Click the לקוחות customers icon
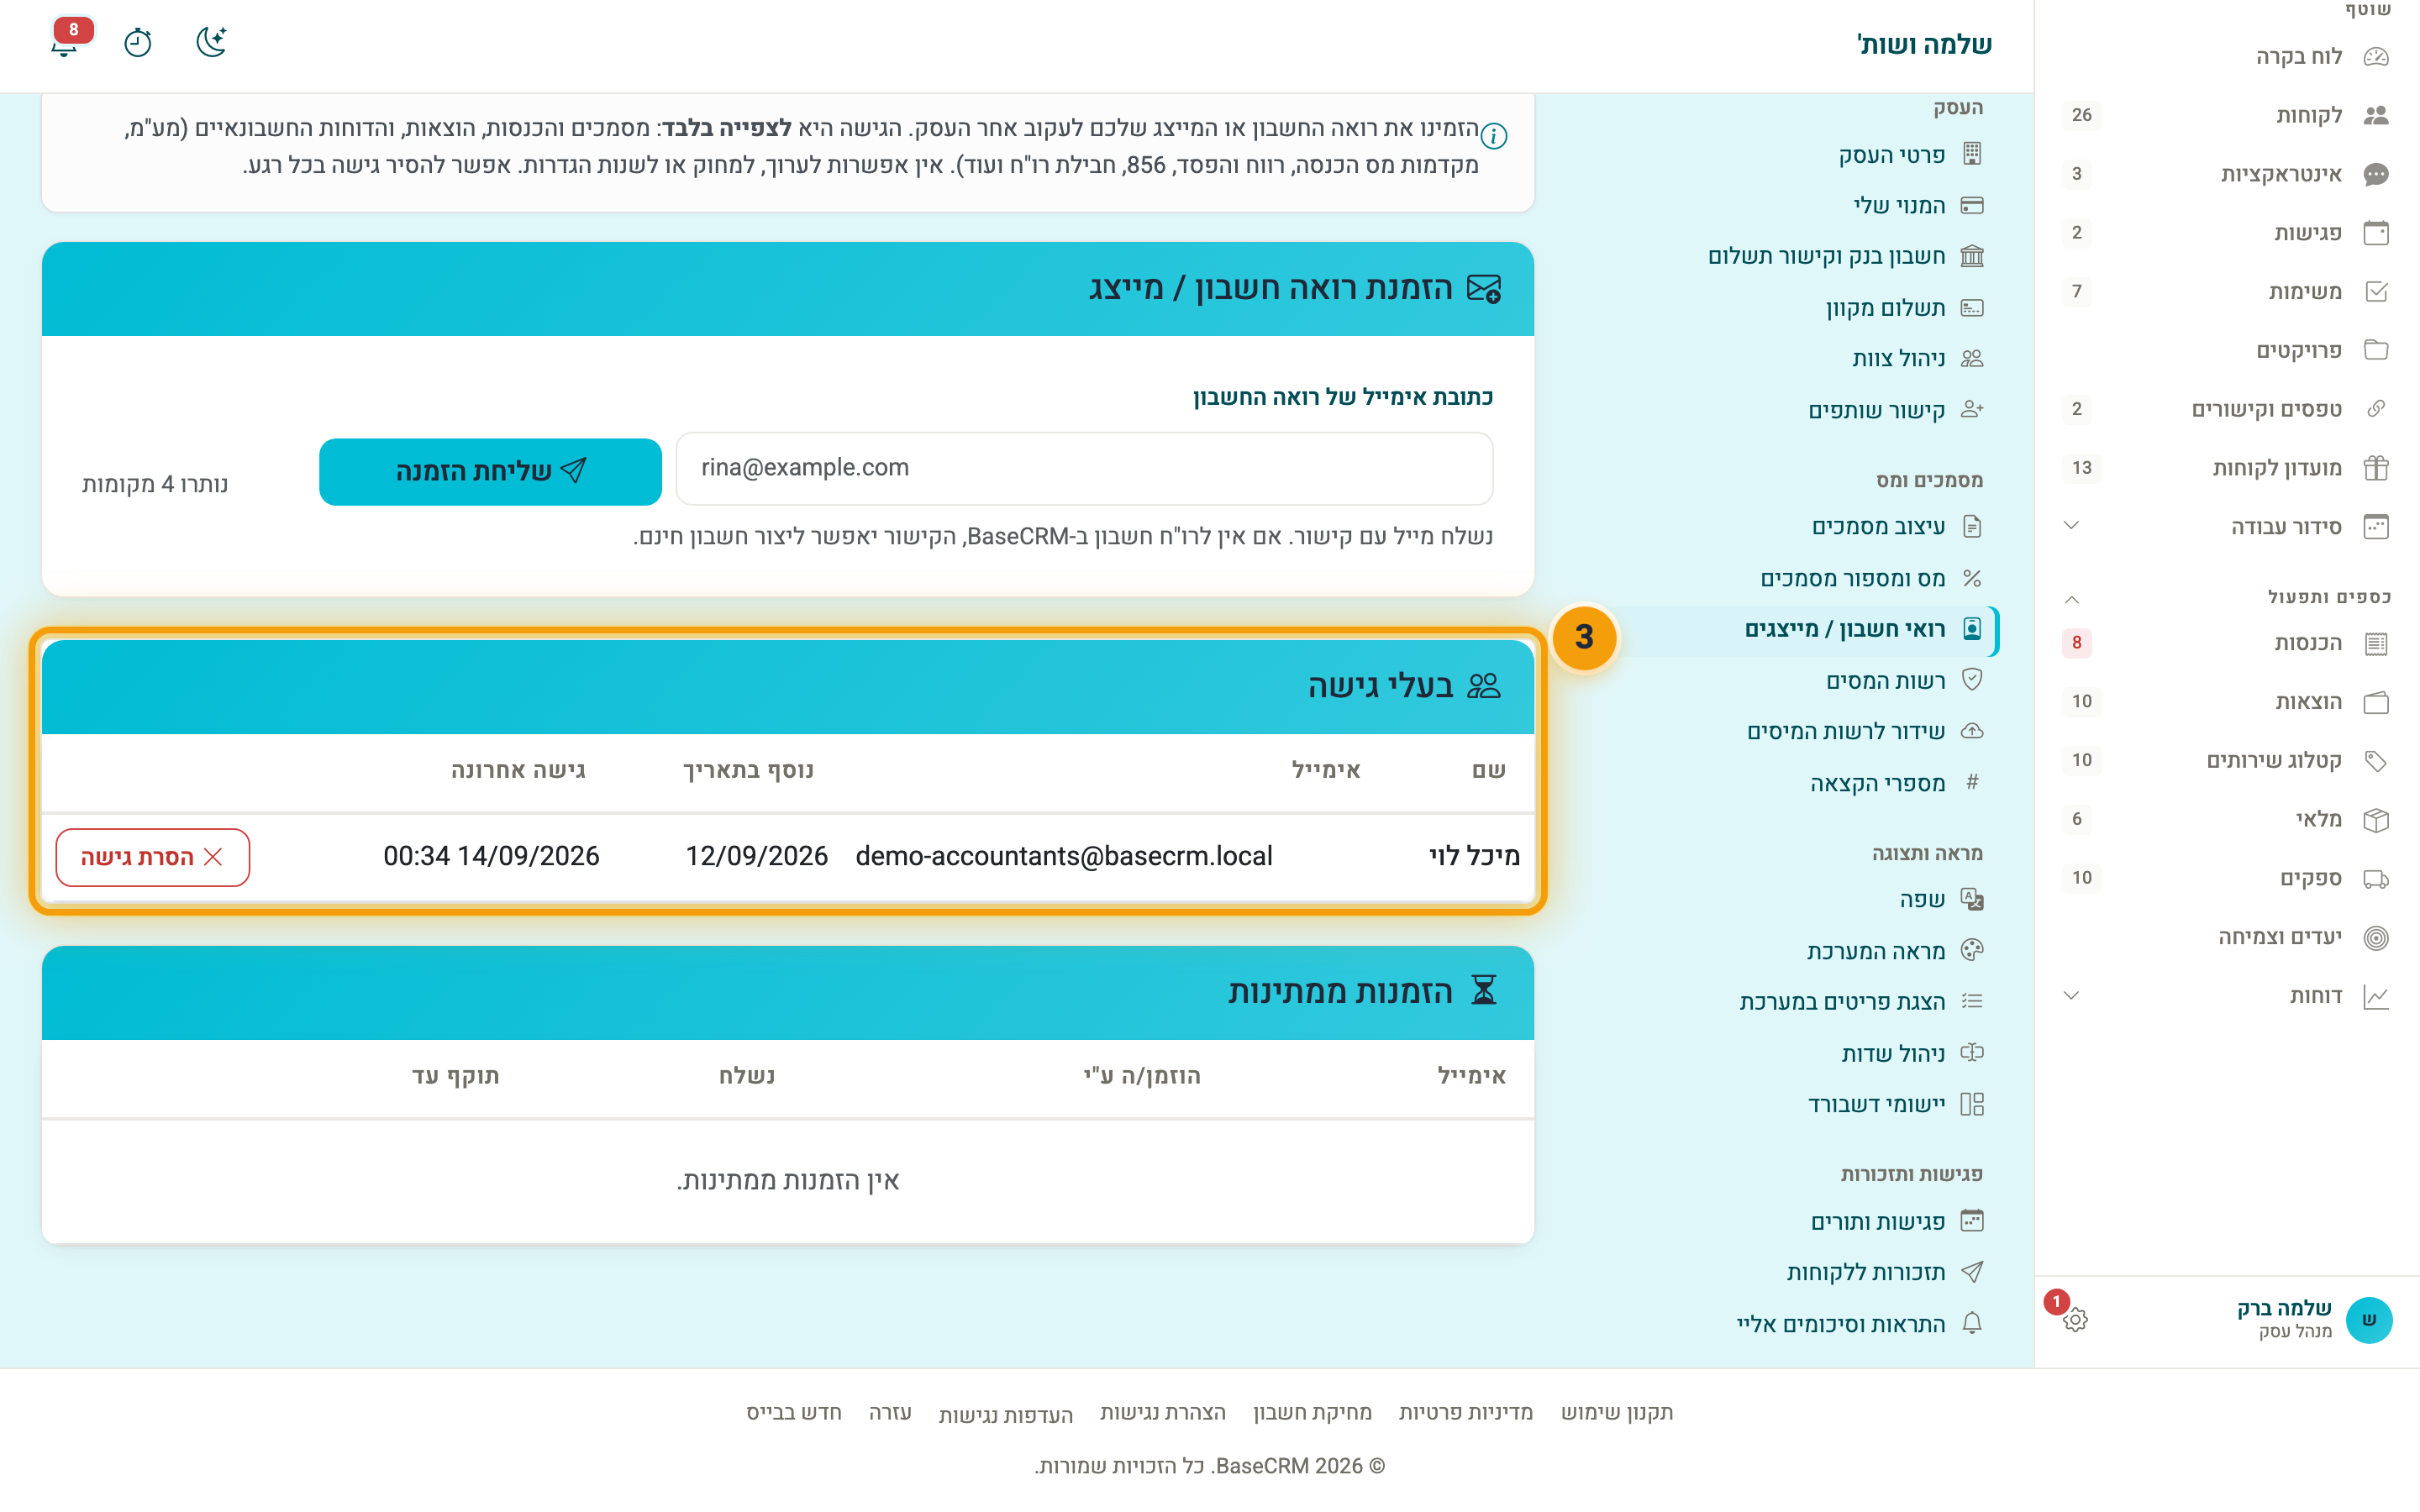 [2376, 115]
